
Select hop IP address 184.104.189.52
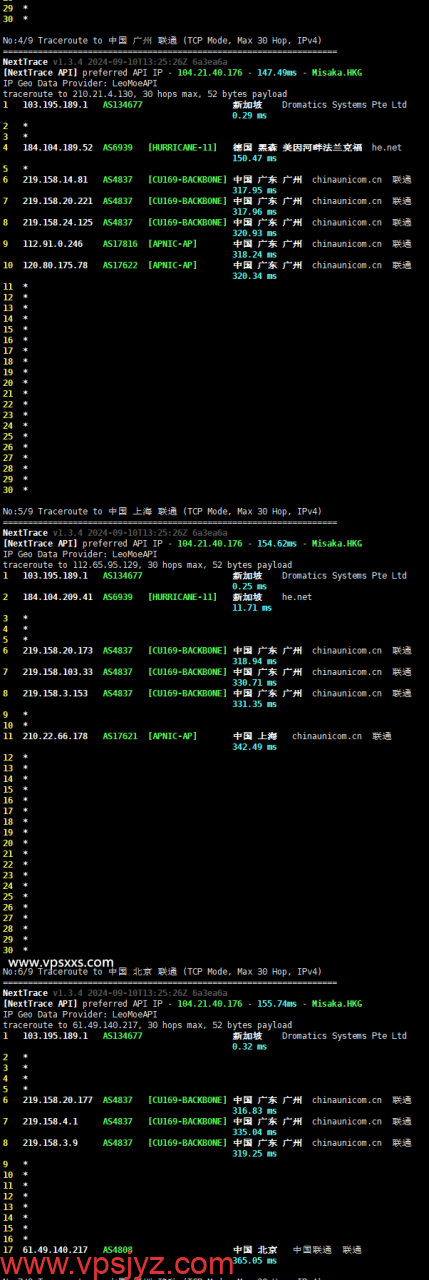click(x=58, y=147)
